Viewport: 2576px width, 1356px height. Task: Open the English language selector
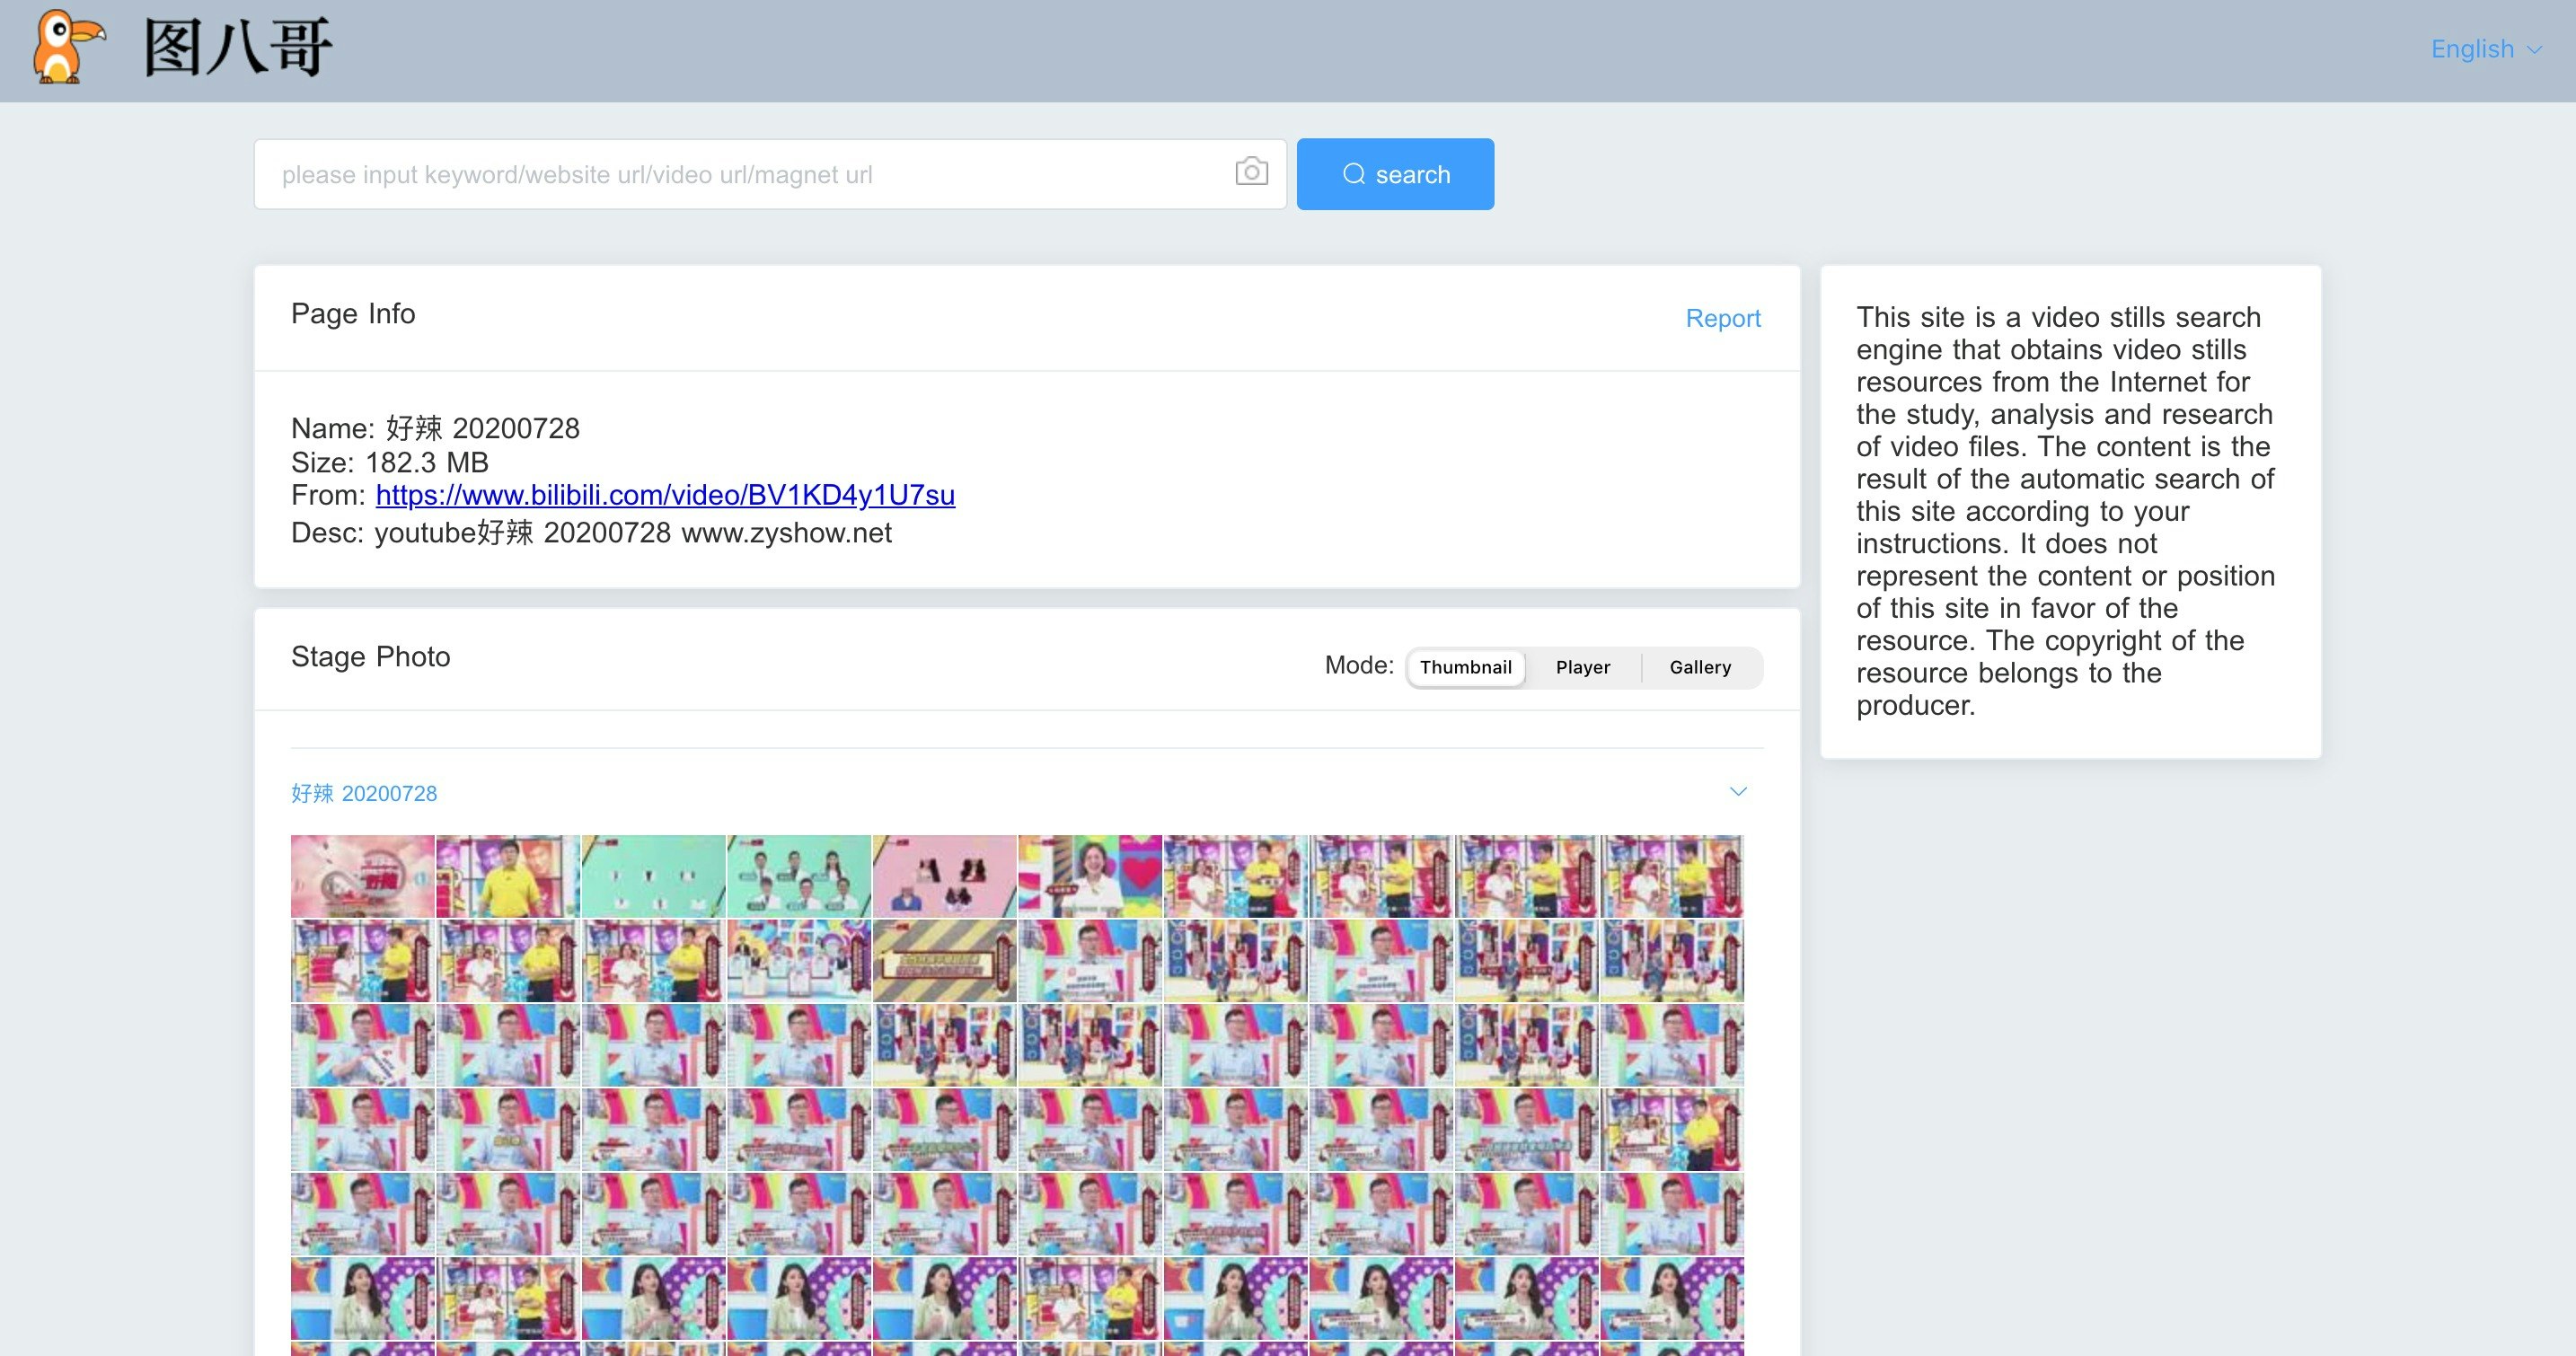[2474, 49]
